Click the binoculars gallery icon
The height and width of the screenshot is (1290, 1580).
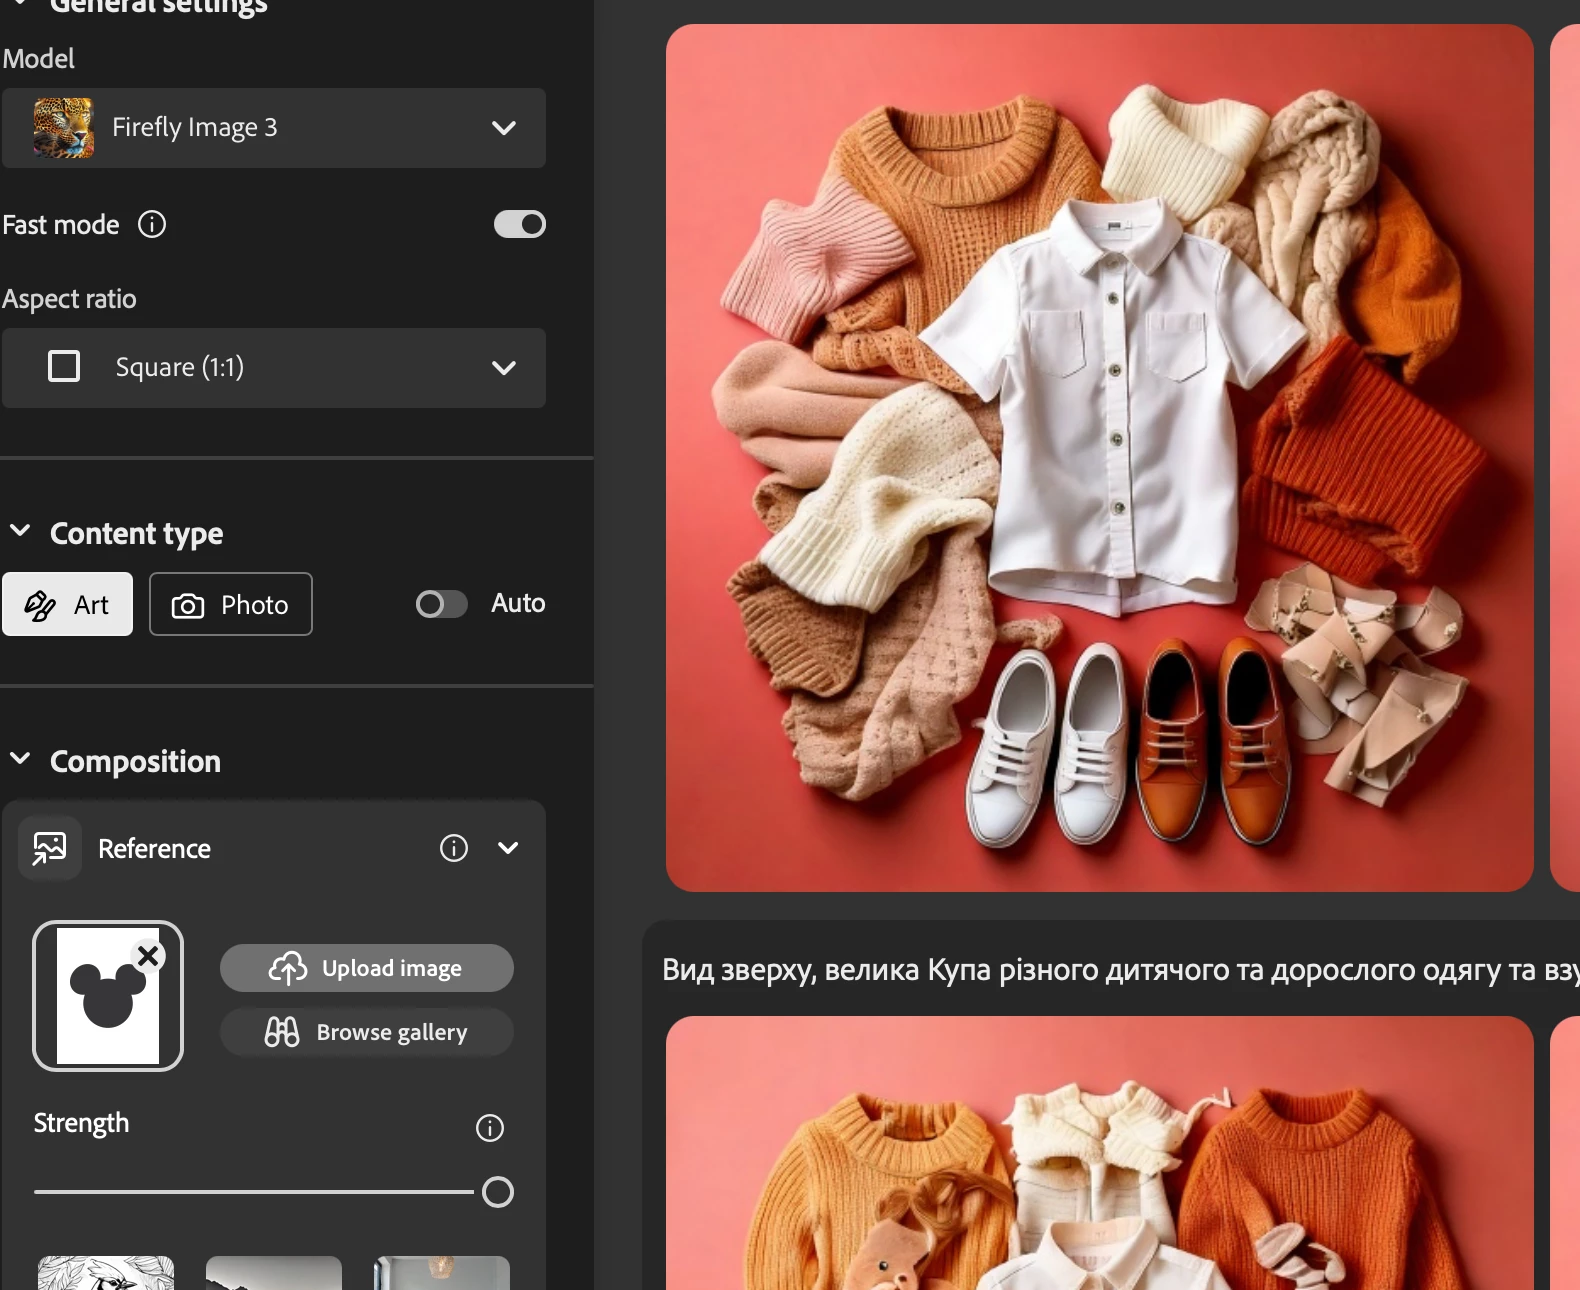click(x=282, y=1032)
